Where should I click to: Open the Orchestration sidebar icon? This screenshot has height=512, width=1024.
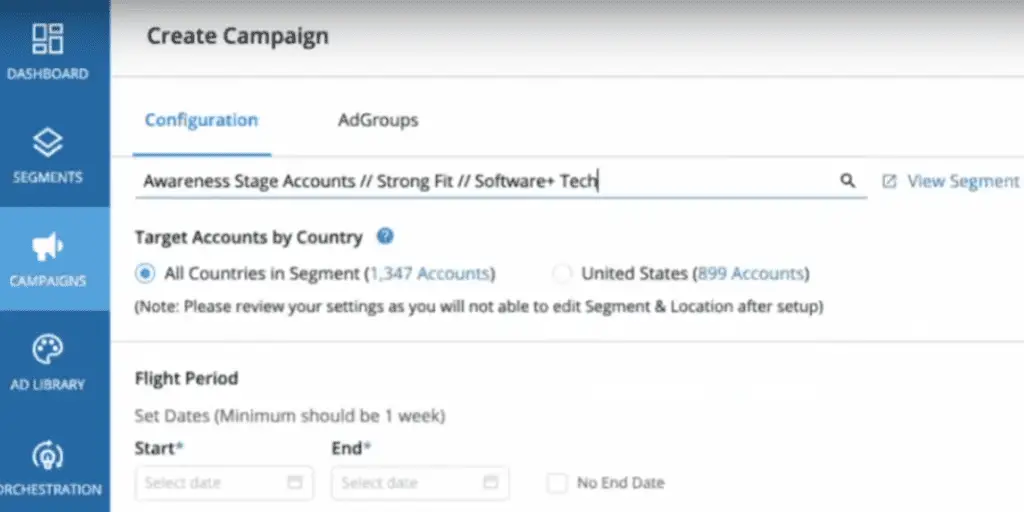click(x=48, y=455)
